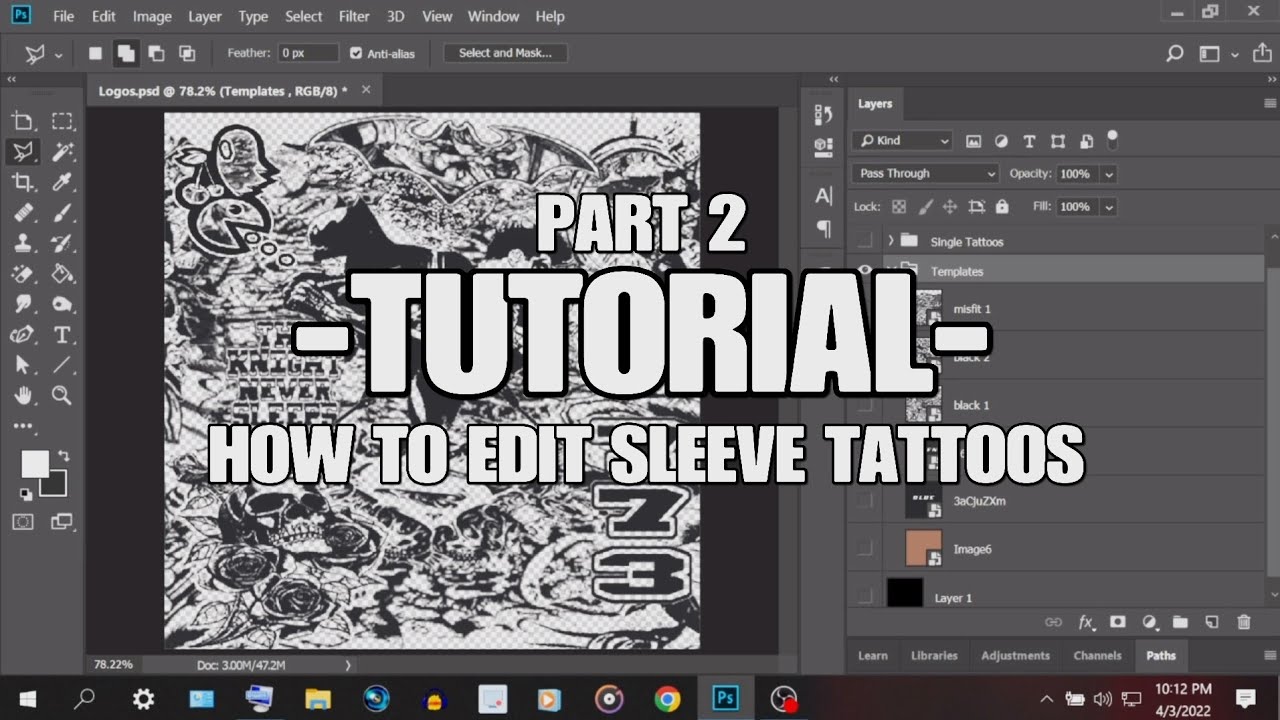This screenshot has width=1280, height=720.
Task: Select the Smudge tool
Action: pos(22,304)
